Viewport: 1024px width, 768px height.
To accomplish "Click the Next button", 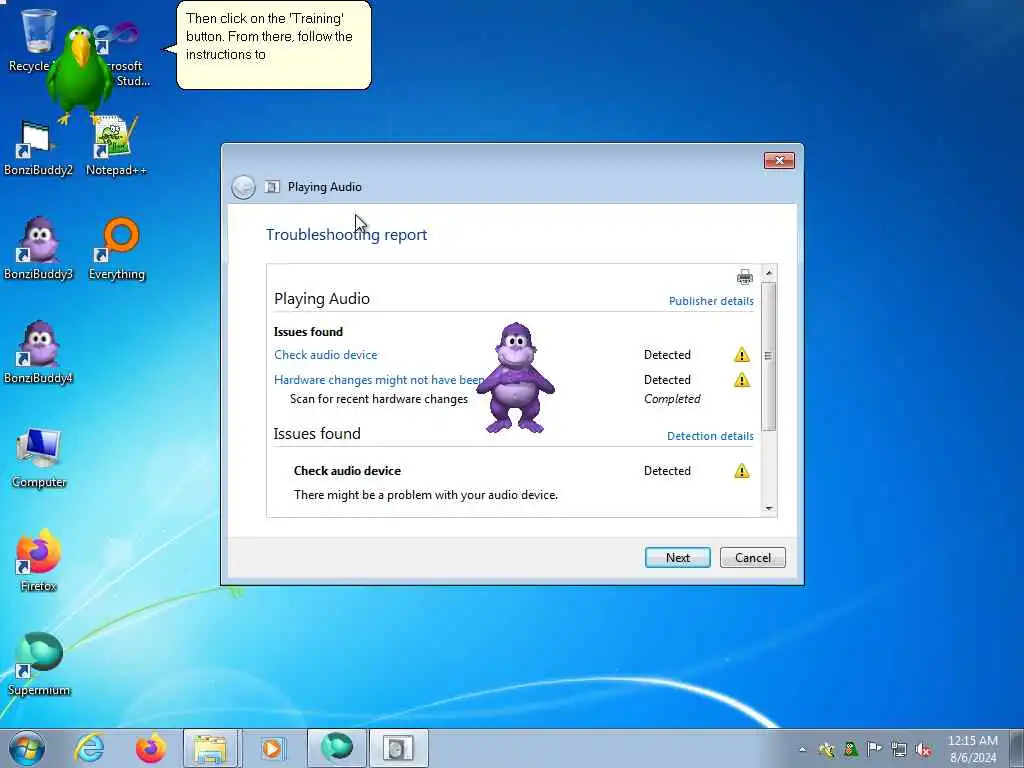I will point(678,558).
